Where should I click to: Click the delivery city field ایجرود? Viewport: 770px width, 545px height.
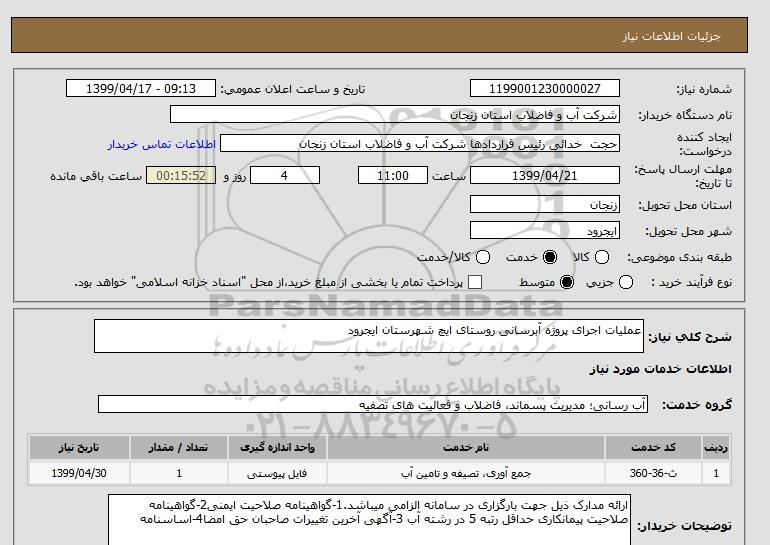pyautogui.click(x=545, y=231)
